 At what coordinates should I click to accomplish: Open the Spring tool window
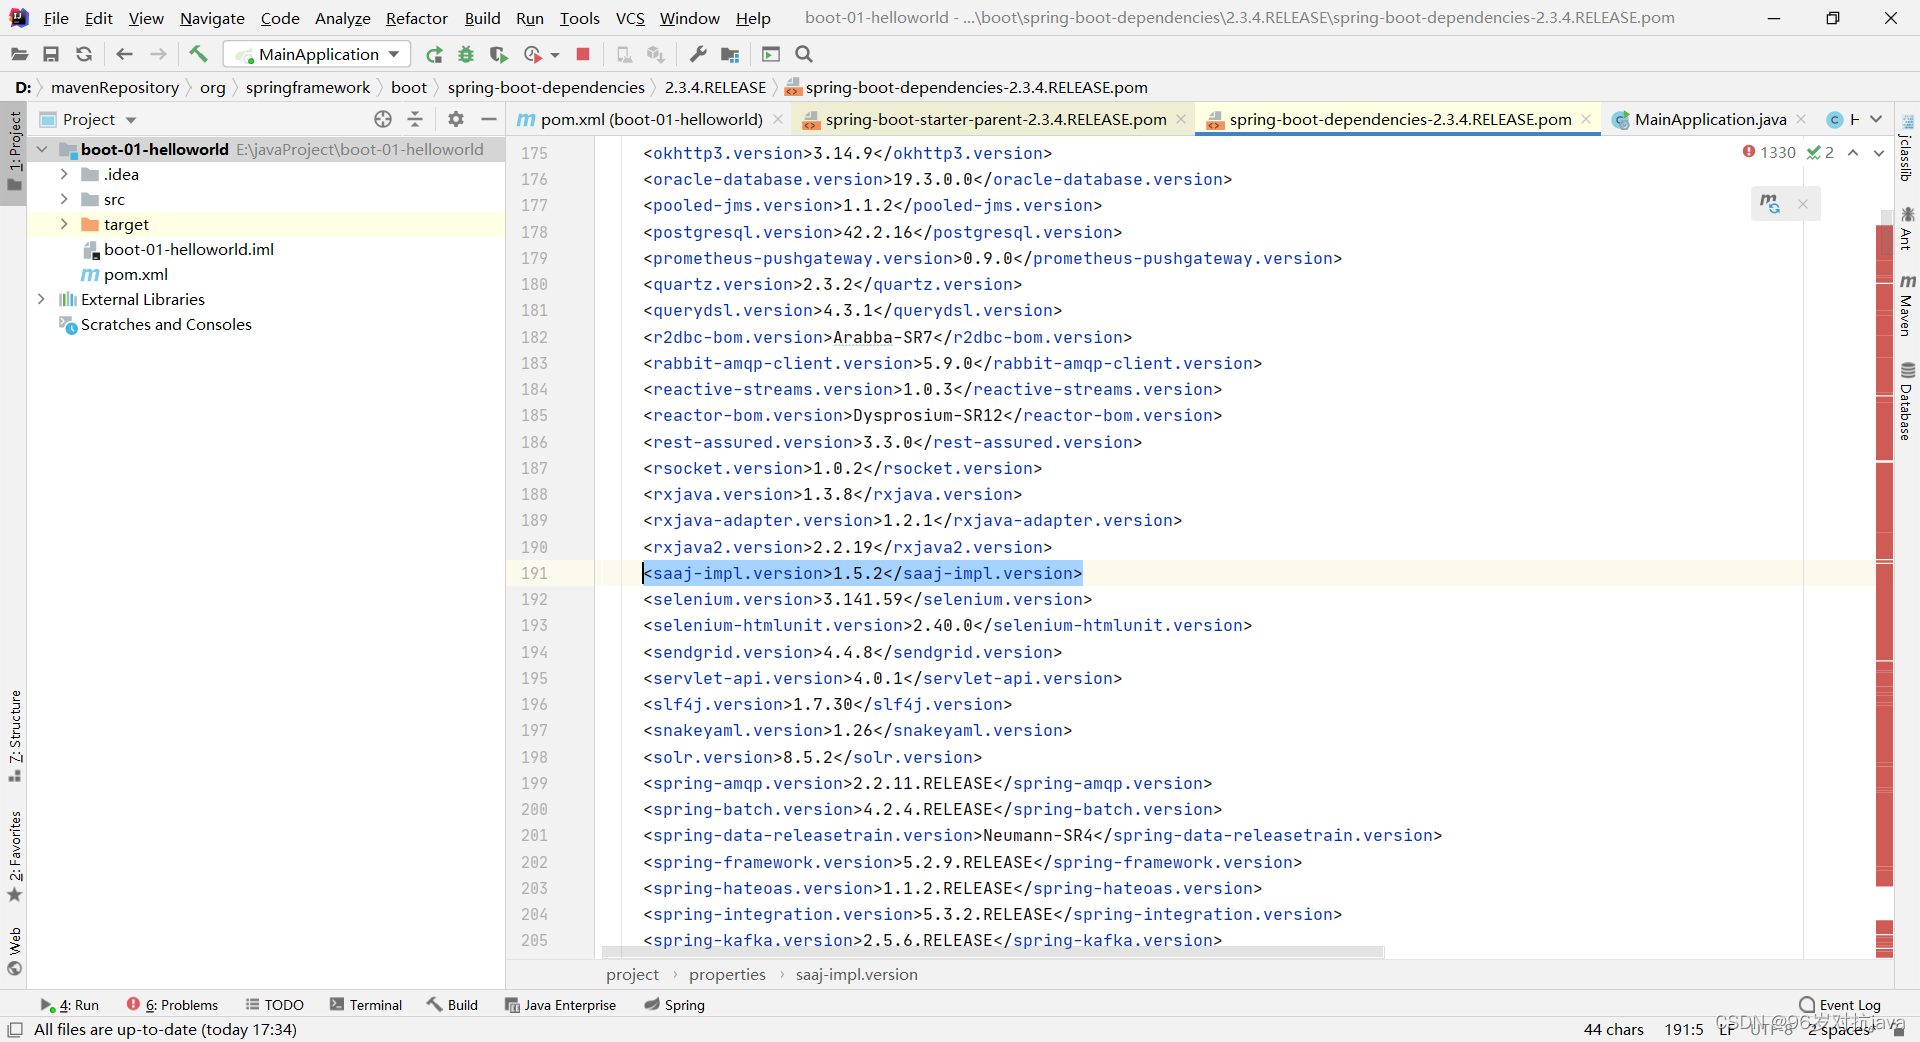[675, 1005]
